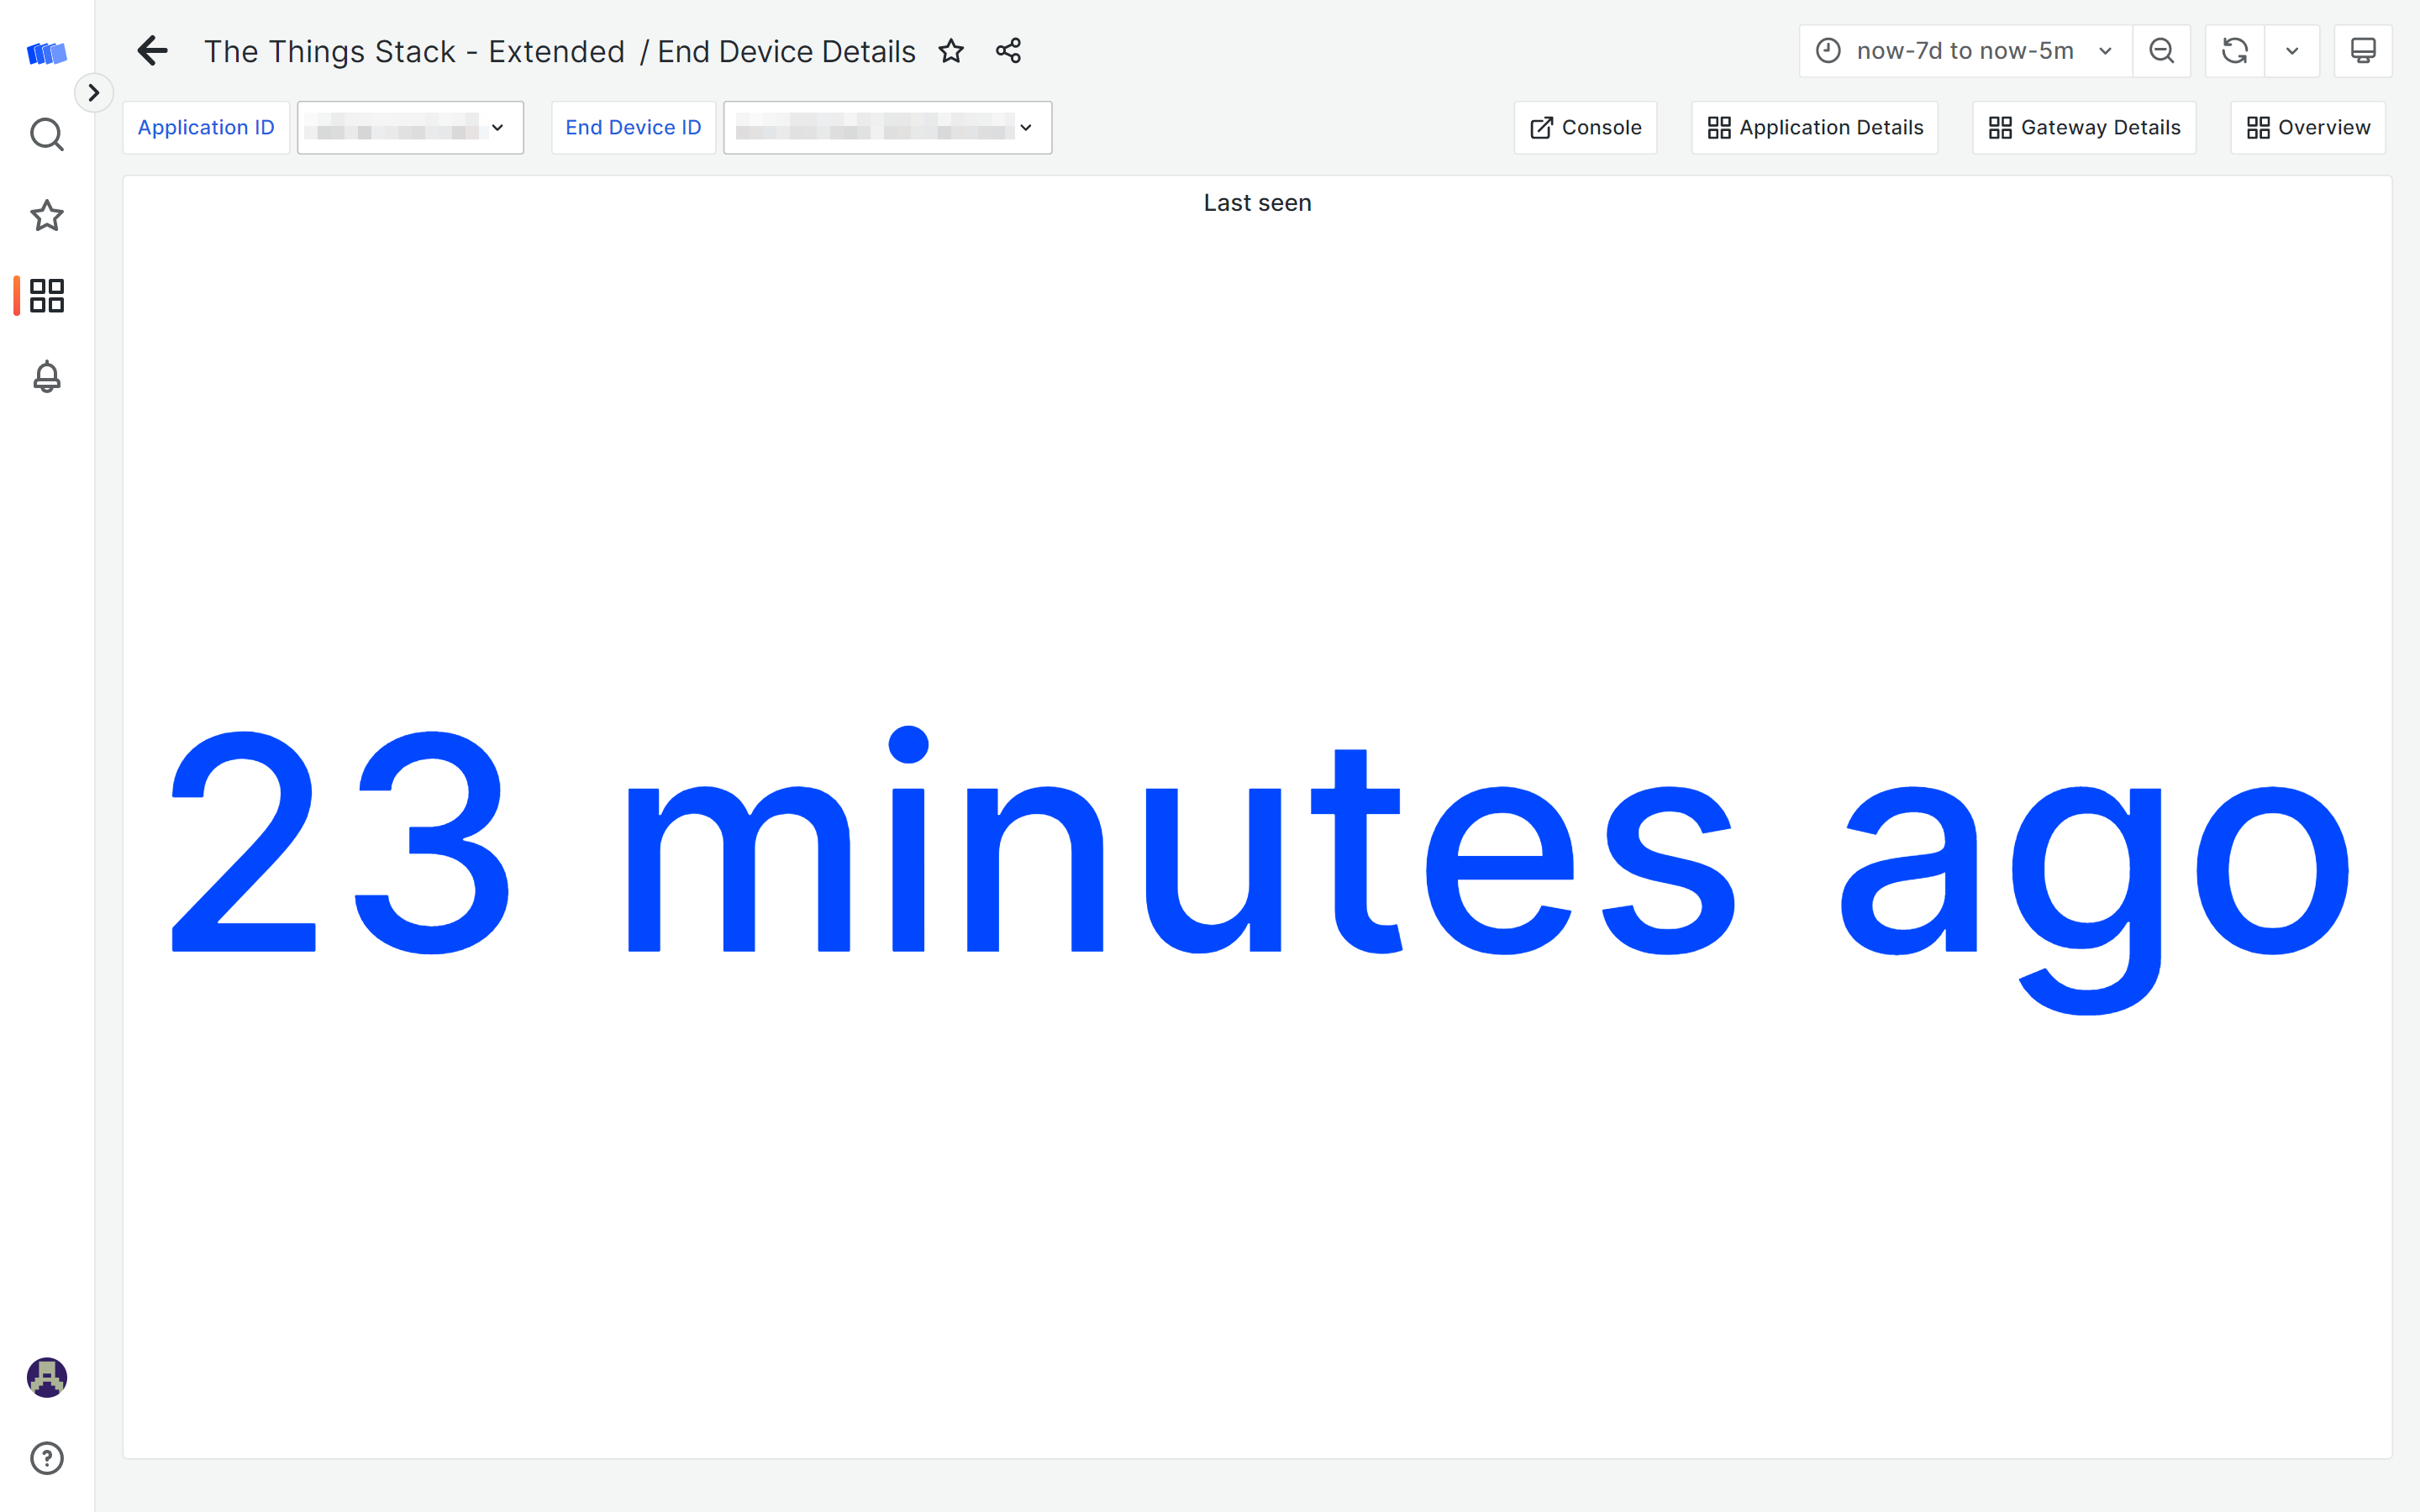The width and height of the screenshot is (2420, 1512).
Task: Click the share dashboard icon
Action: pyautogui.click(x=1008, y=51)
